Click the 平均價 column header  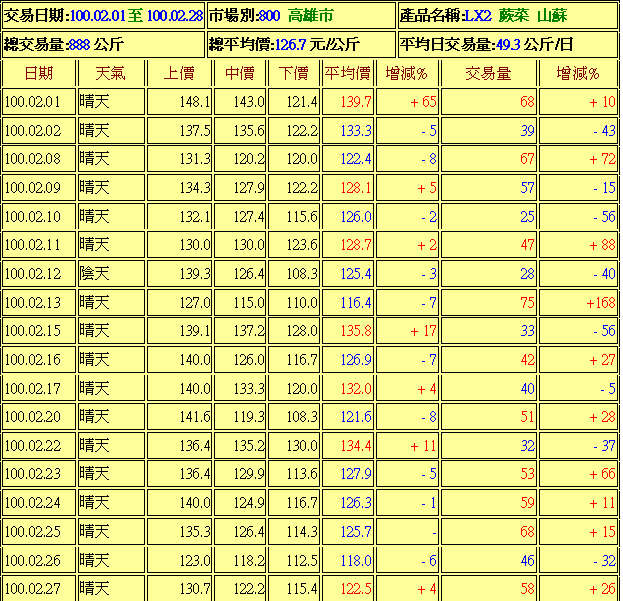(x=348, y=73)
